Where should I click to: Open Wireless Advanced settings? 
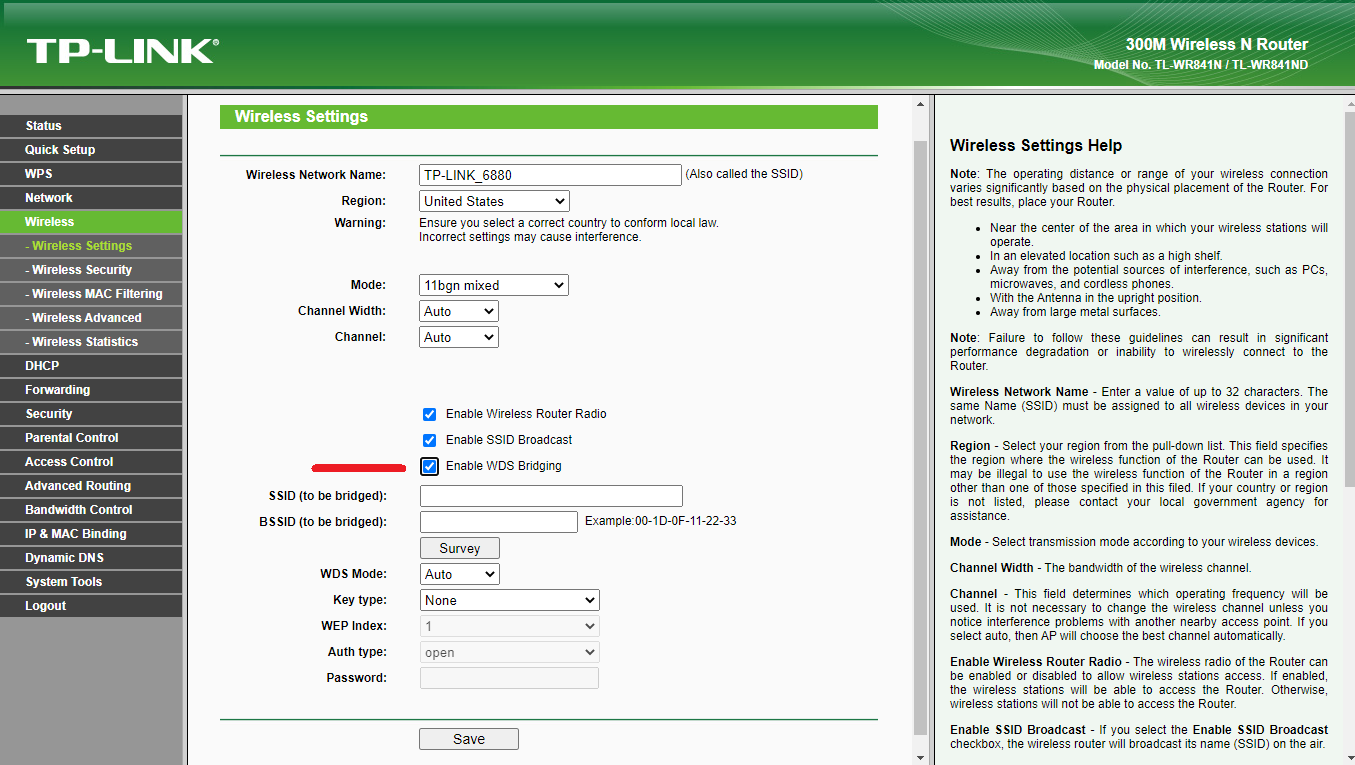click(x=91, y=318)
